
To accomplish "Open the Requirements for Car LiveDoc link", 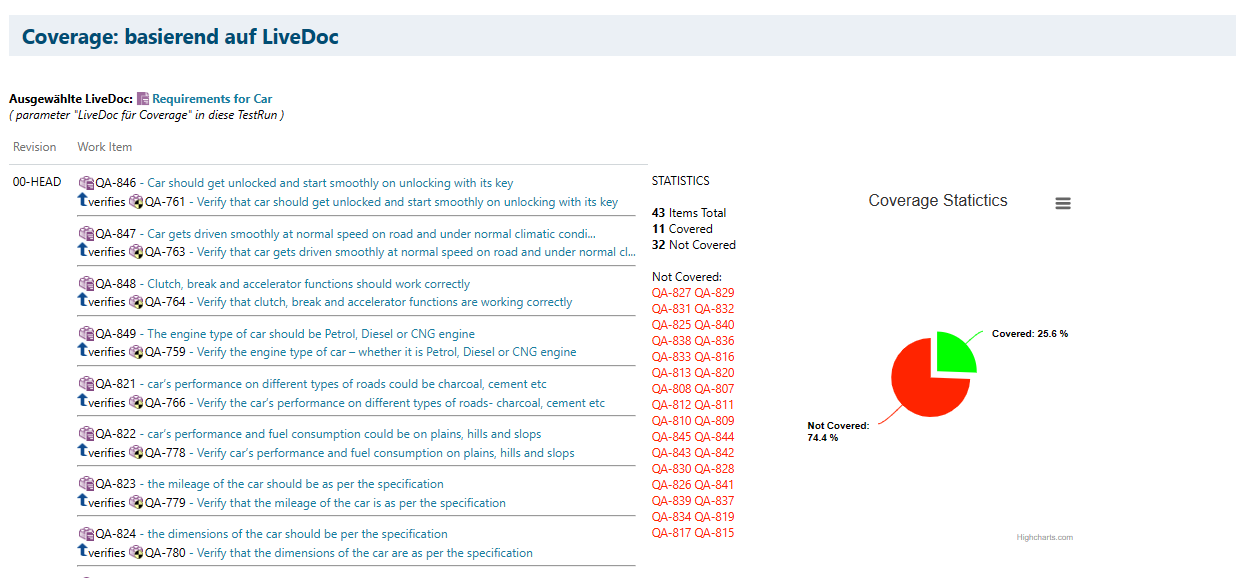I will pos(212,99).
